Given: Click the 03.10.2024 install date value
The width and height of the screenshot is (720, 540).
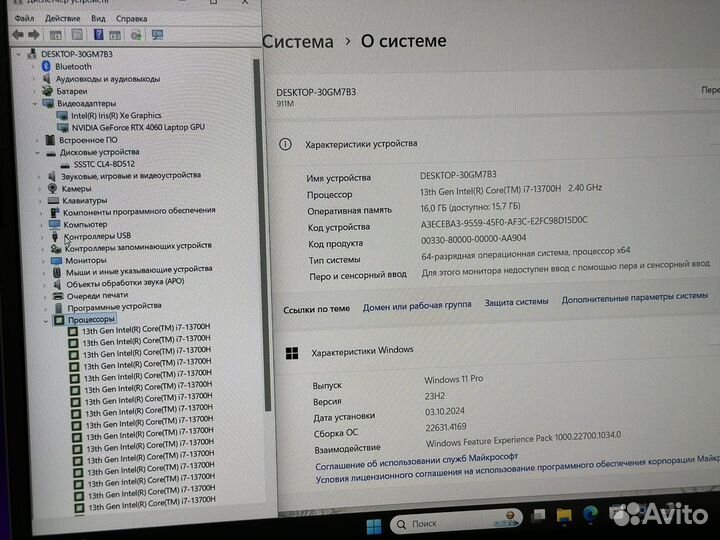Looking at the screenshot, I should pyautogui.click(x=444, y=411).
